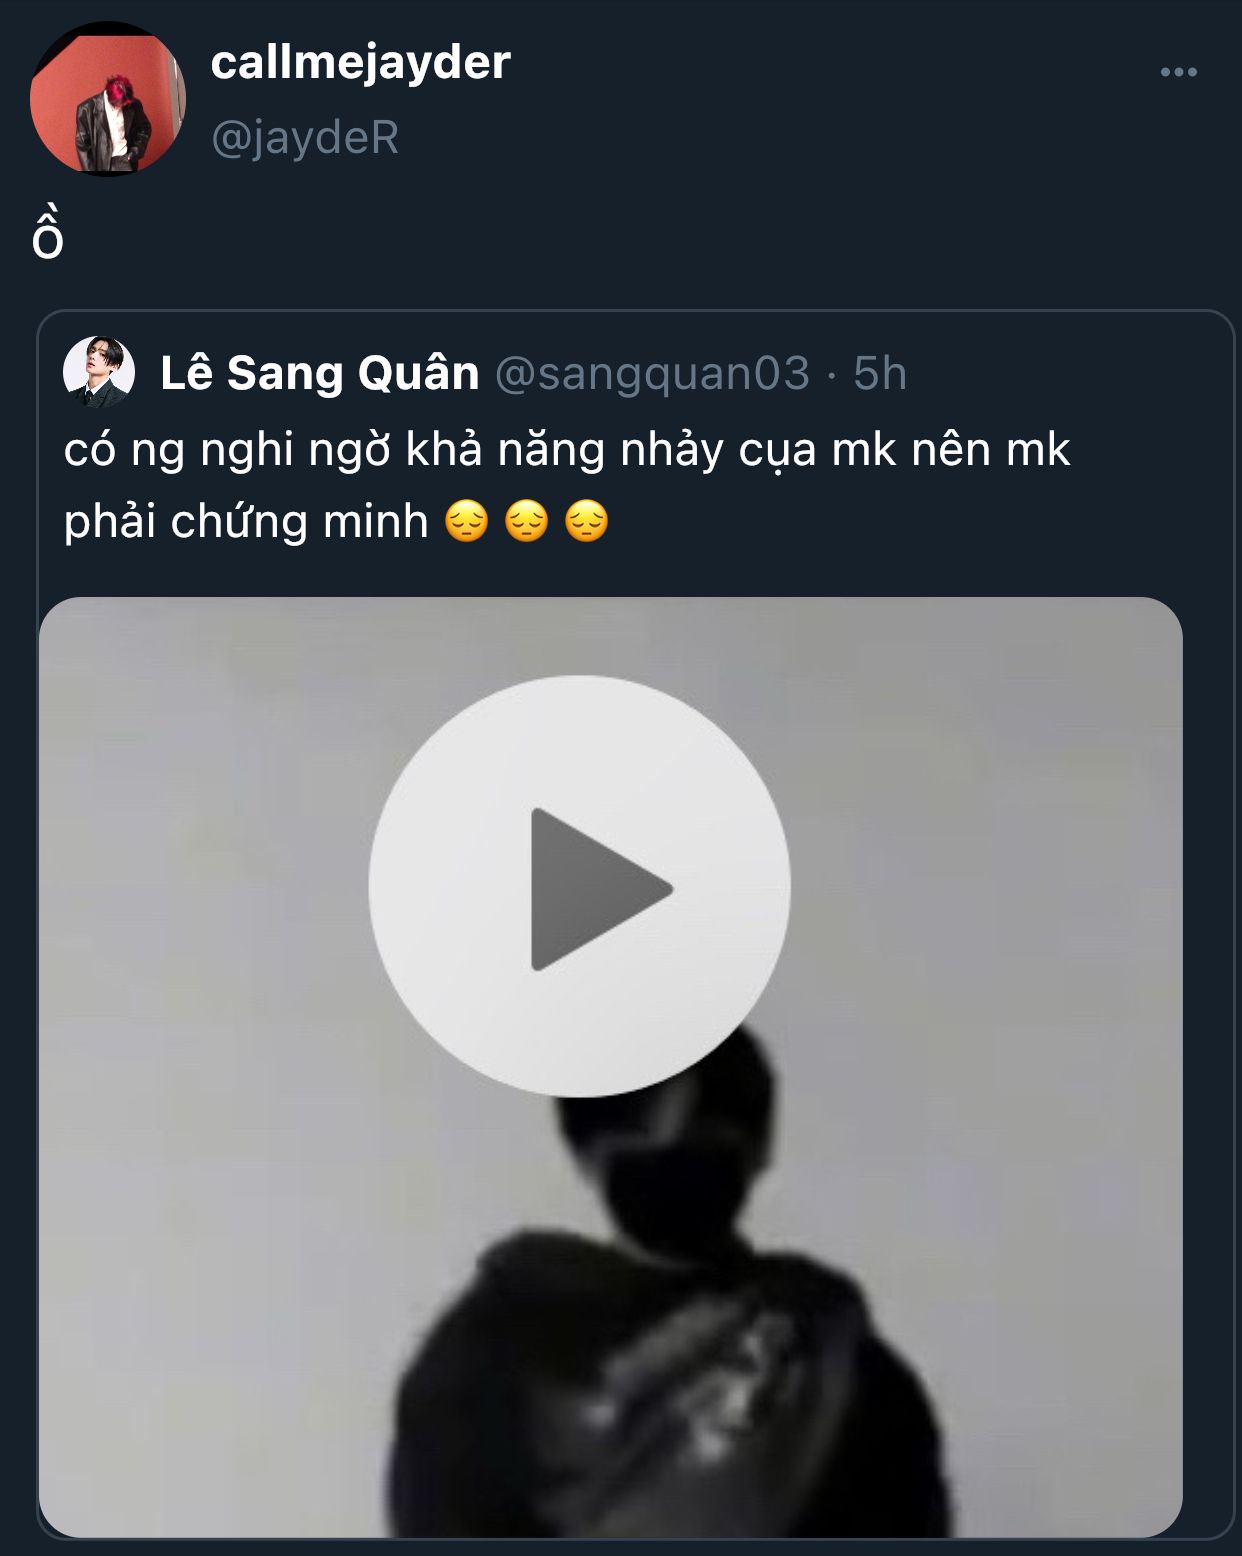1242x1556 pixels.
Task: Open the three-dot more options menu
Action: [1178, 72]
